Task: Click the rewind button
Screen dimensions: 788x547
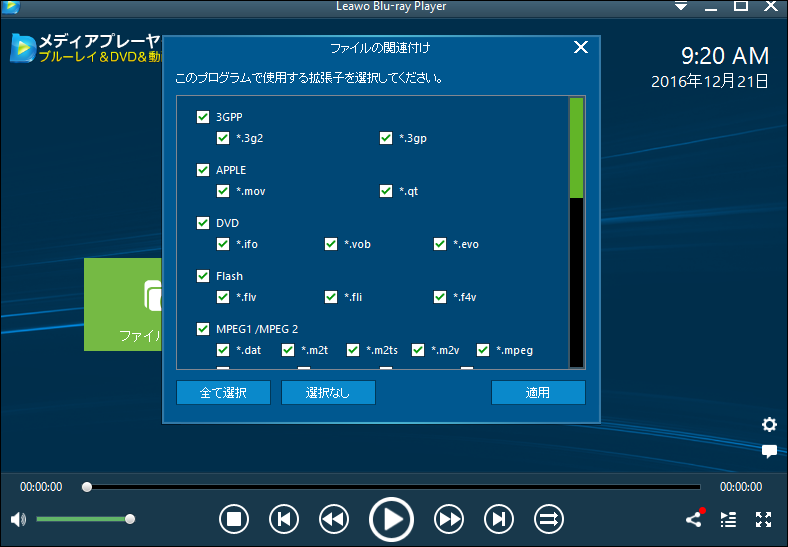Action: click(x=334, y=519)
